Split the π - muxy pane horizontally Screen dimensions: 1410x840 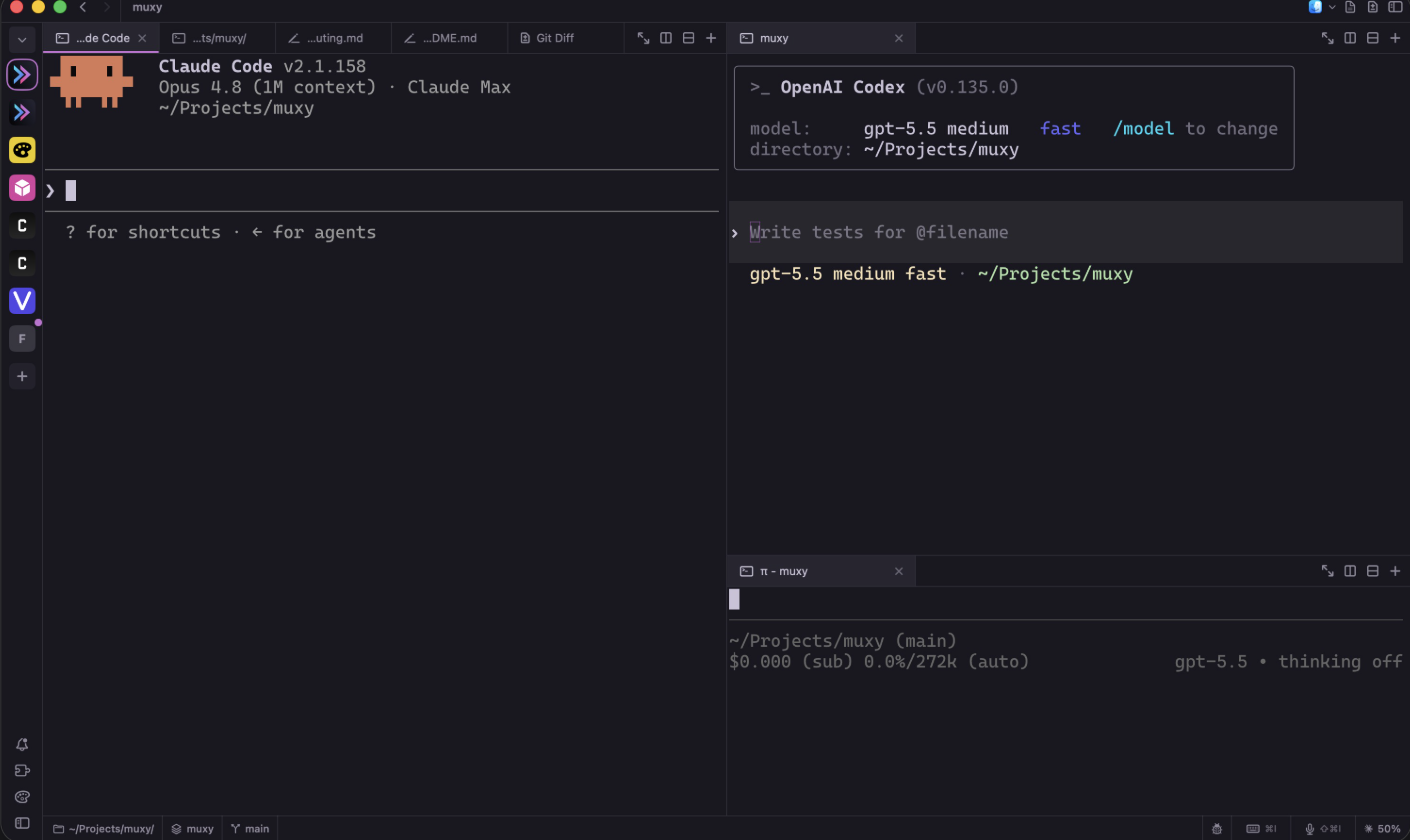[1372, 571]
